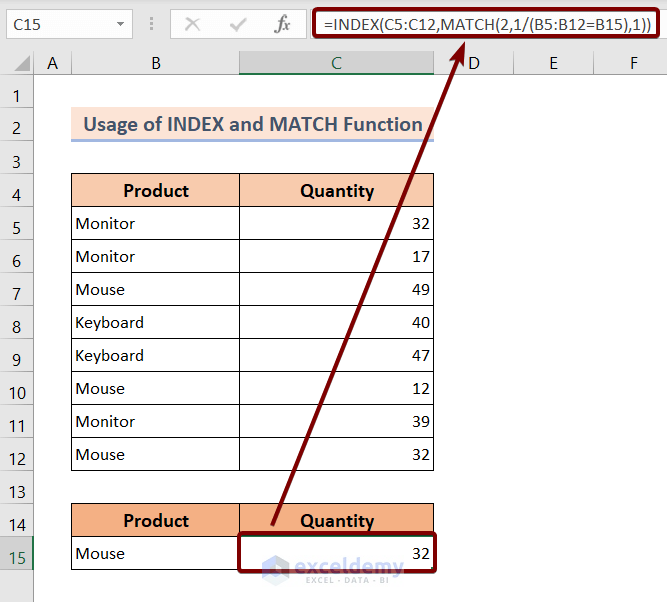Image resolution: width=667 pixels, height=602 pixels.
Task: Select 'Keyboard' cell in row 9
Action: pyautogui.click(x=156, y=355)
